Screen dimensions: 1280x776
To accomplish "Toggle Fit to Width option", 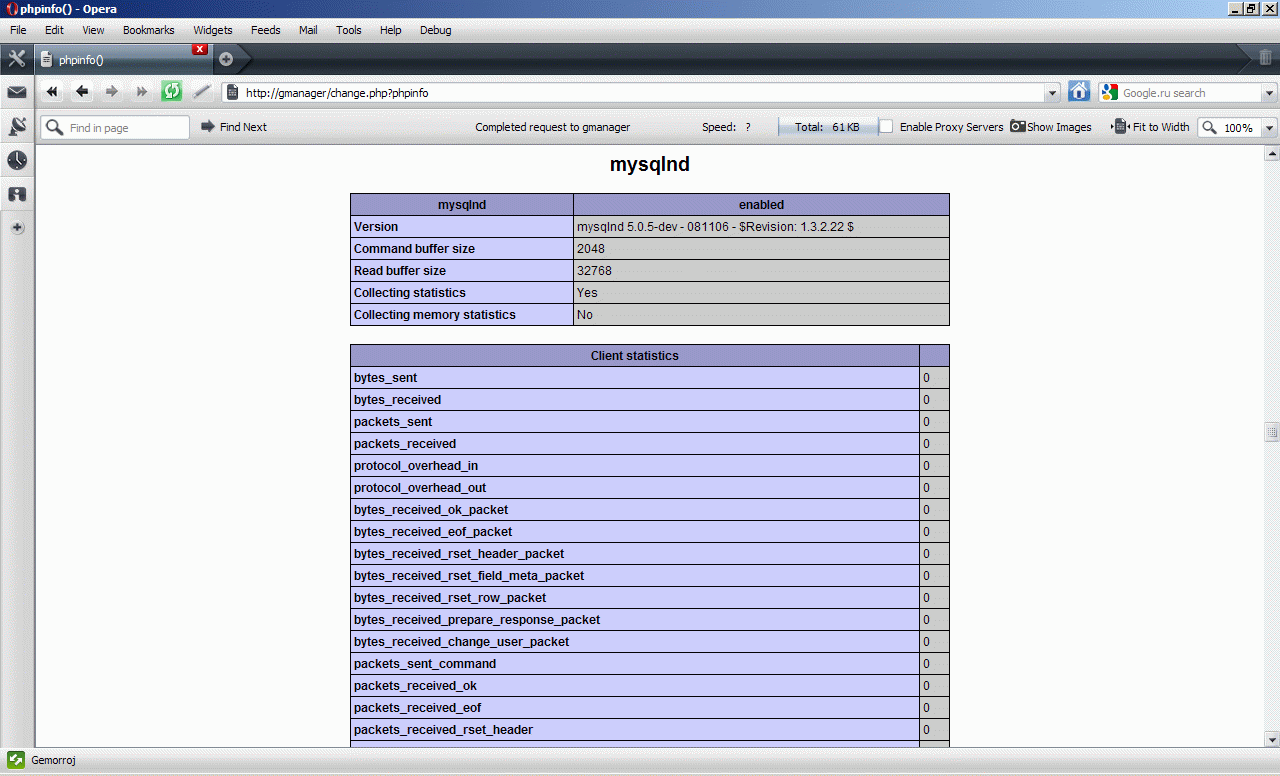I will pyautogui.click(x=1151, y=127).
